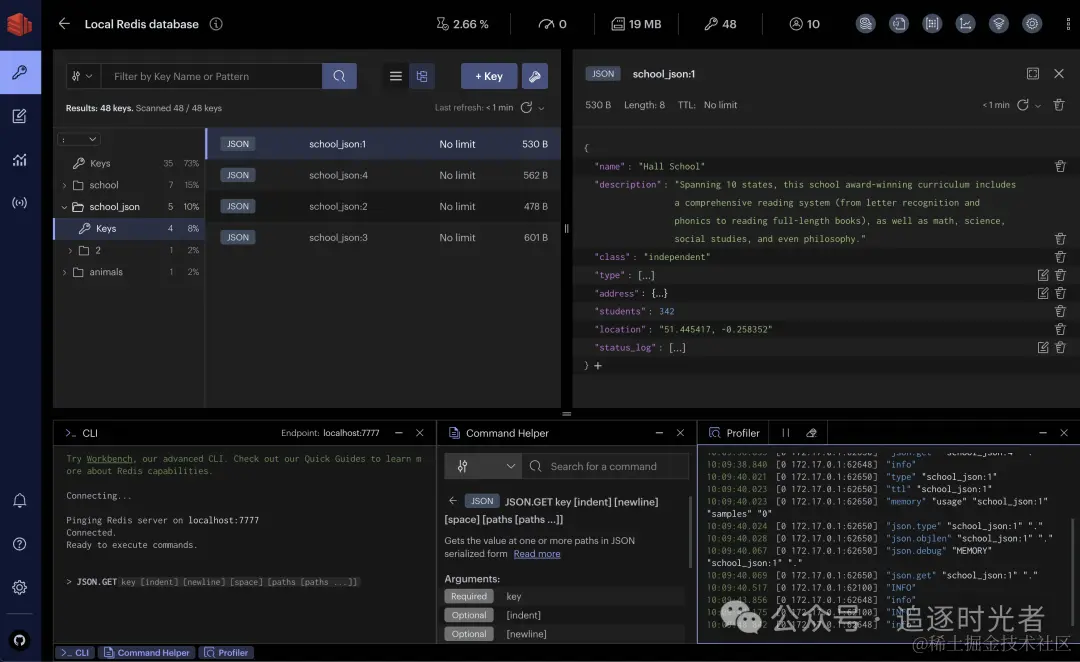Open key details auto-refresh dropdown

pyautogui.click(x=1037, y=105)
